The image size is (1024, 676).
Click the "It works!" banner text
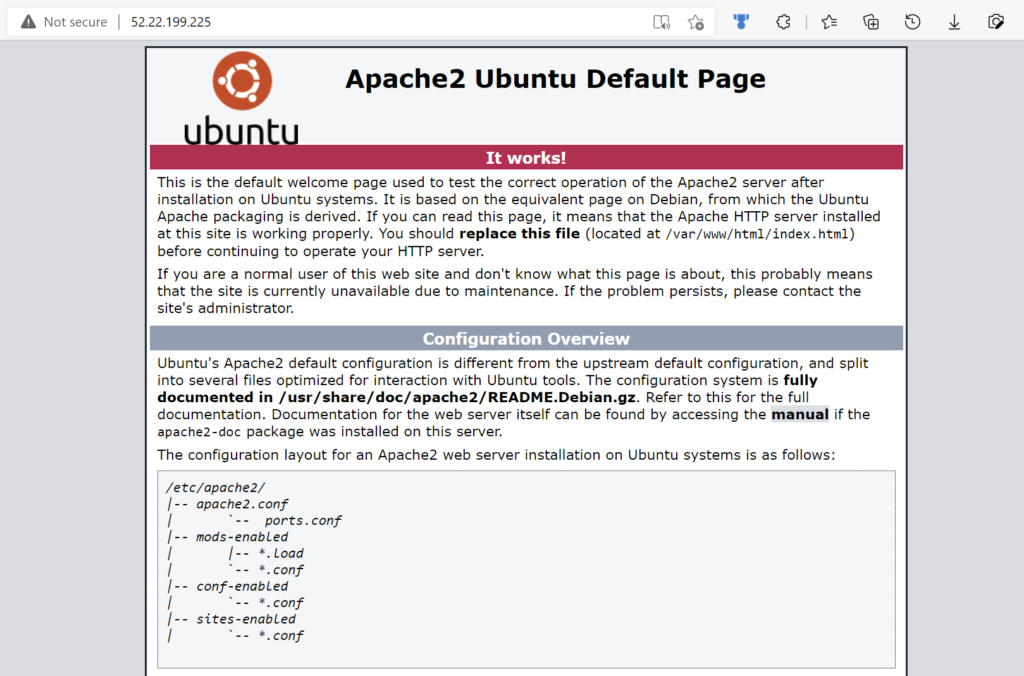[526, 158]
